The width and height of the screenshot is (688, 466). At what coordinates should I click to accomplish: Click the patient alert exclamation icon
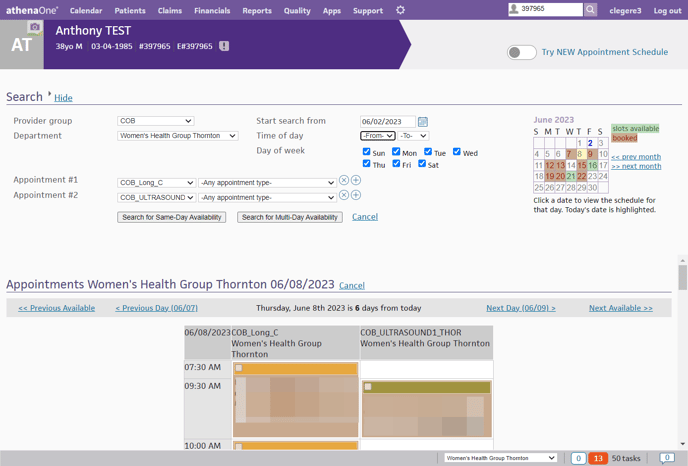click(224, 46)
